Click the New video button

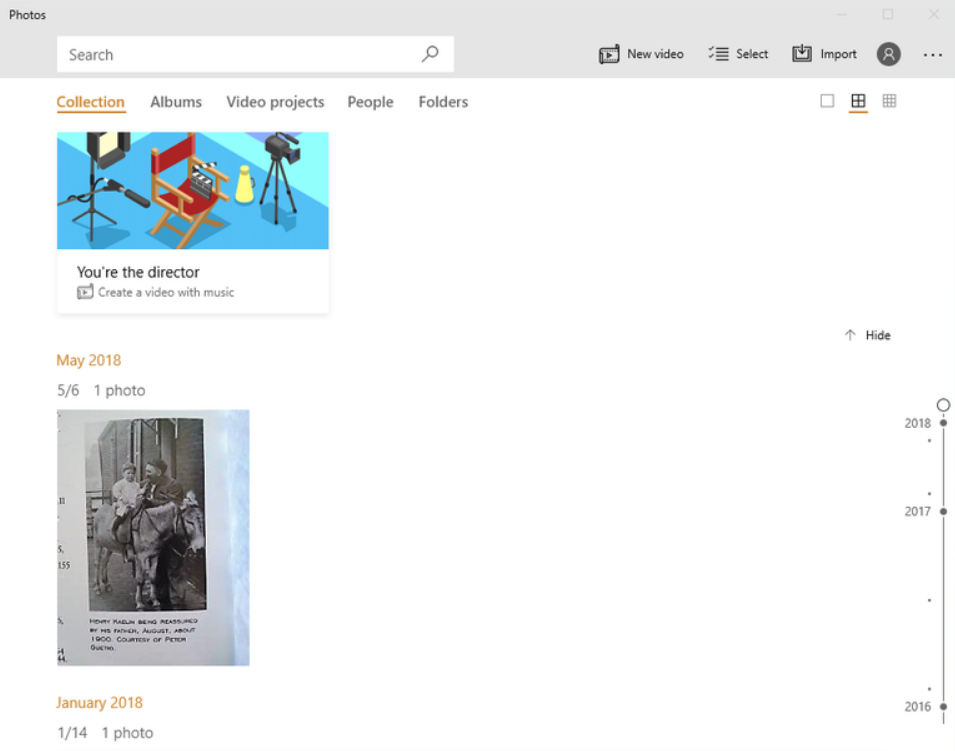coord(641,54)
